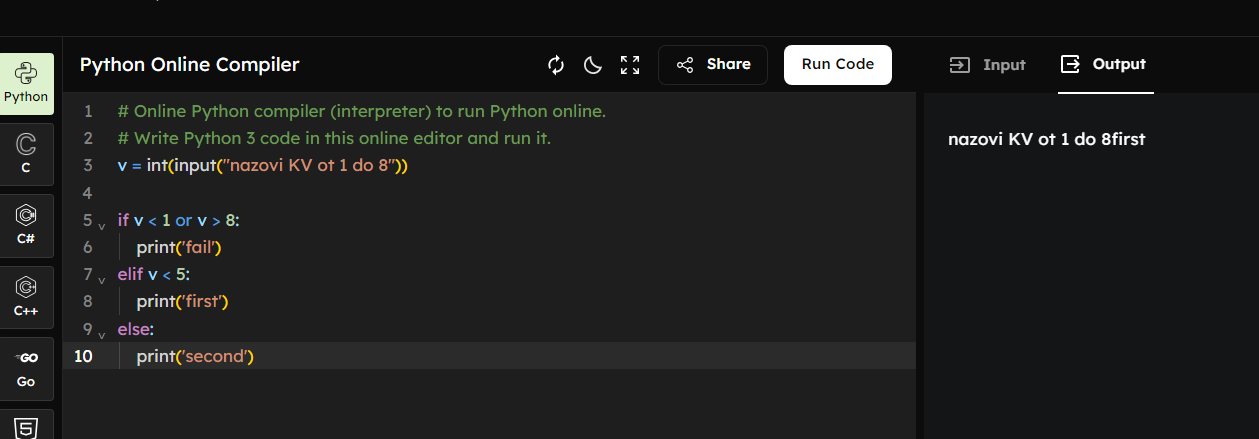Select the HTML5 icon in sidebar
Viewport: 1259px width, 439px height.
point(26,427)
